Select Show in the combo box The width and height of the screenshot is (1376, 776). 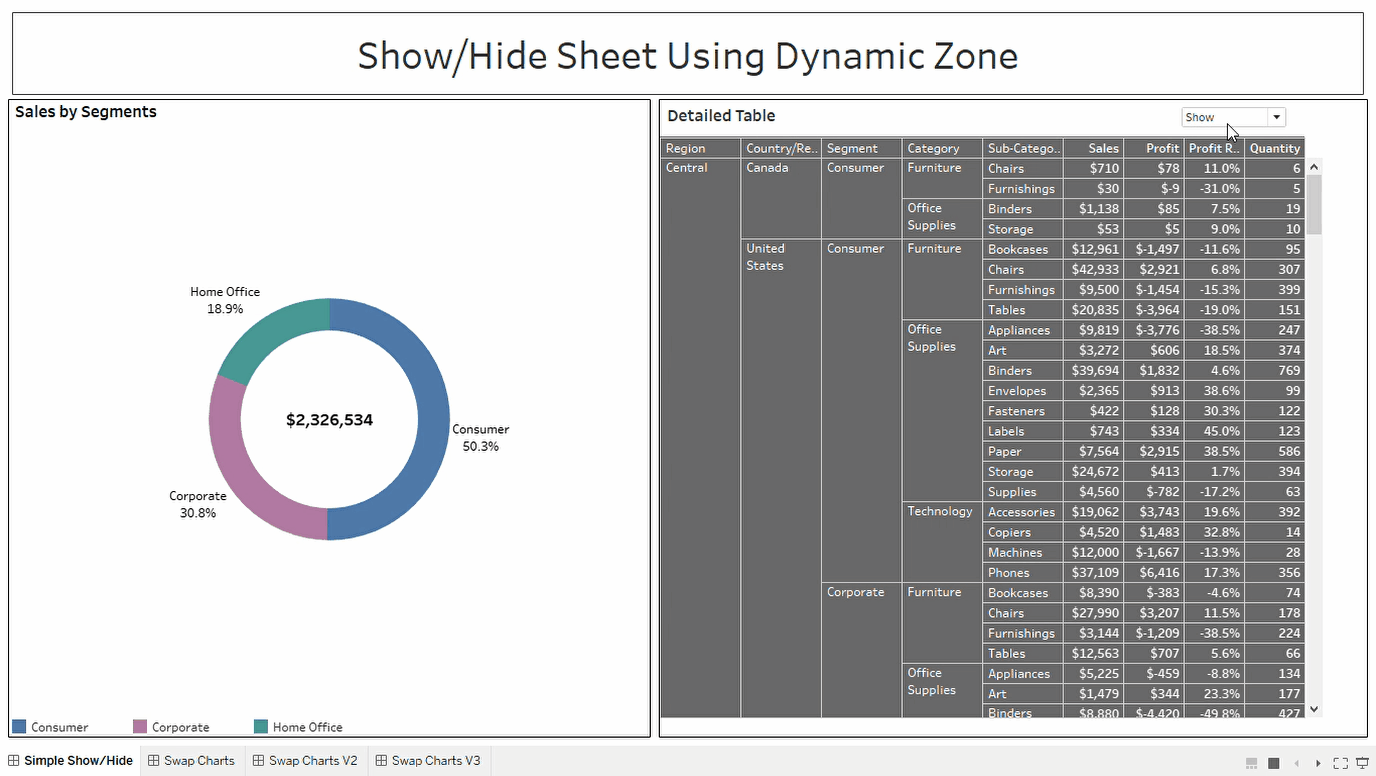click(1220, 117)
